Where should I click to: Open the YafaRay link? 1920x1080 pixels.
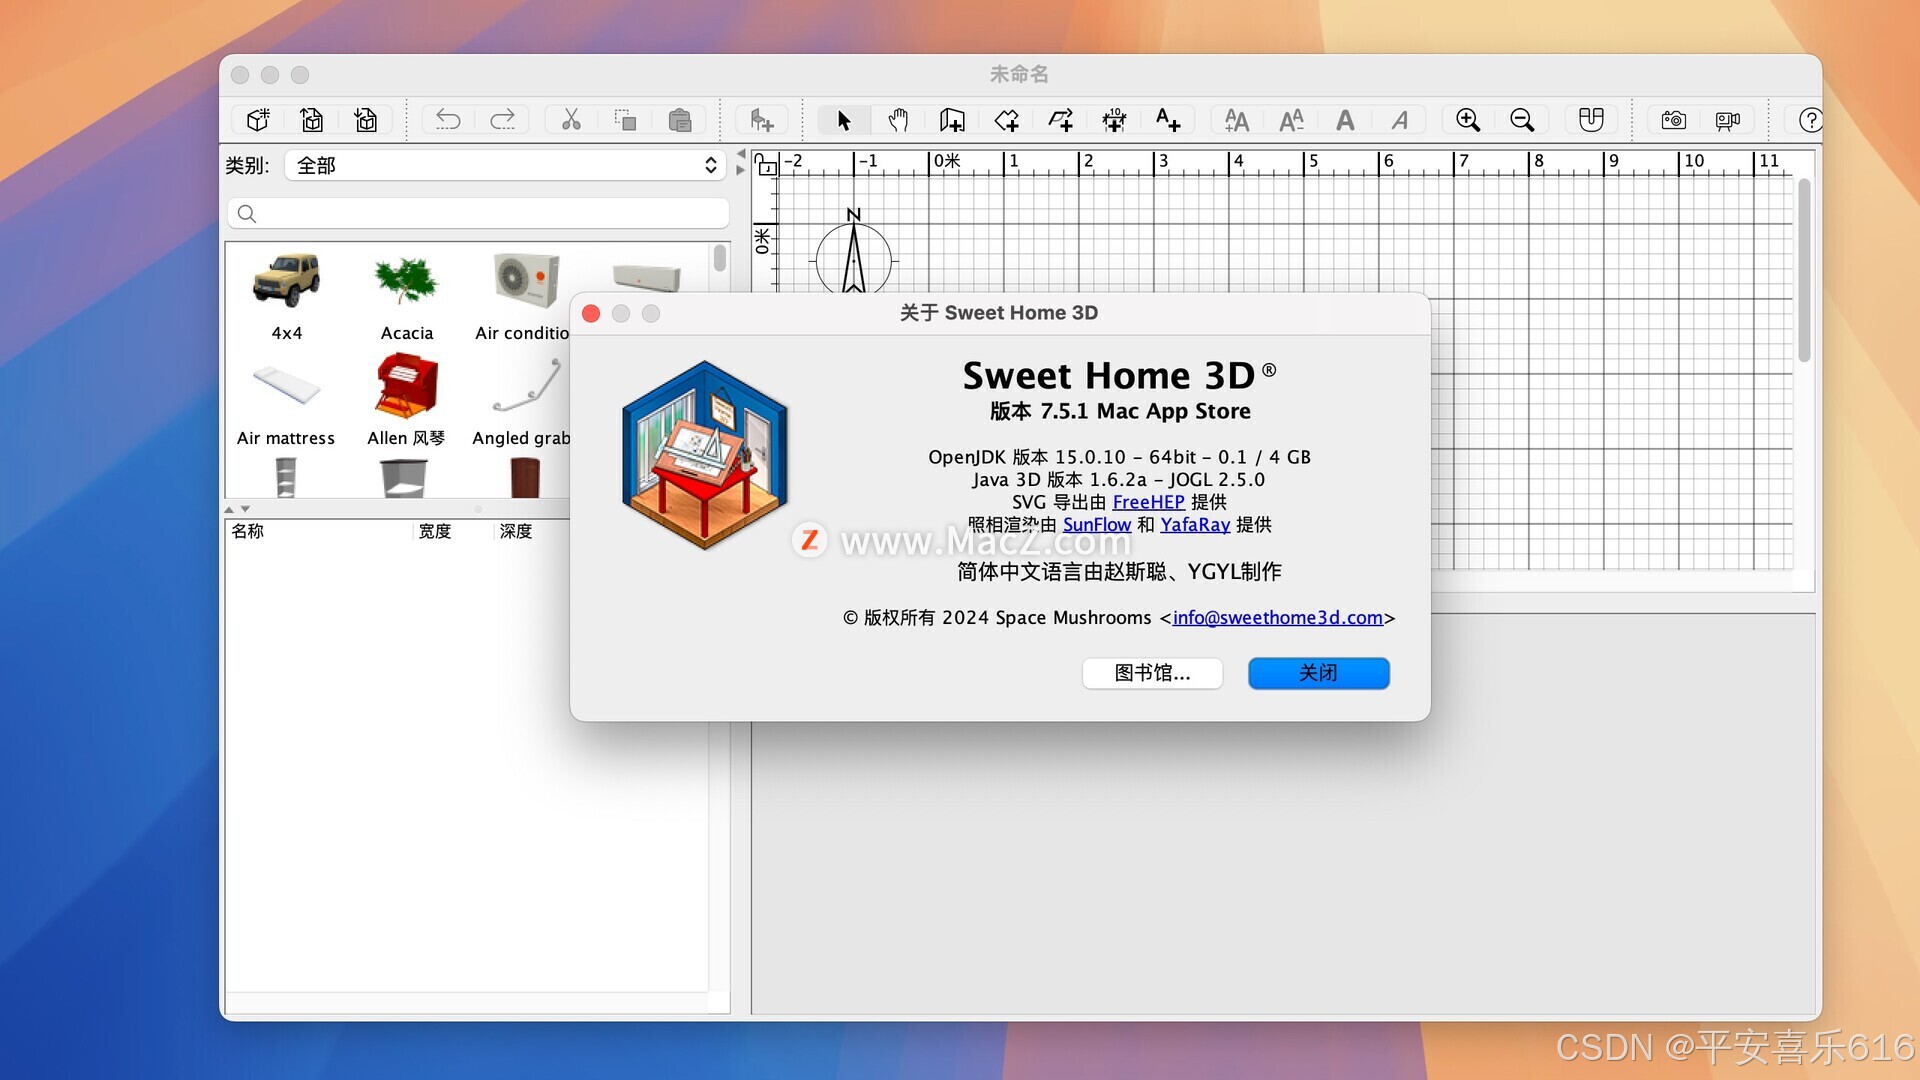pos(1195,525)
